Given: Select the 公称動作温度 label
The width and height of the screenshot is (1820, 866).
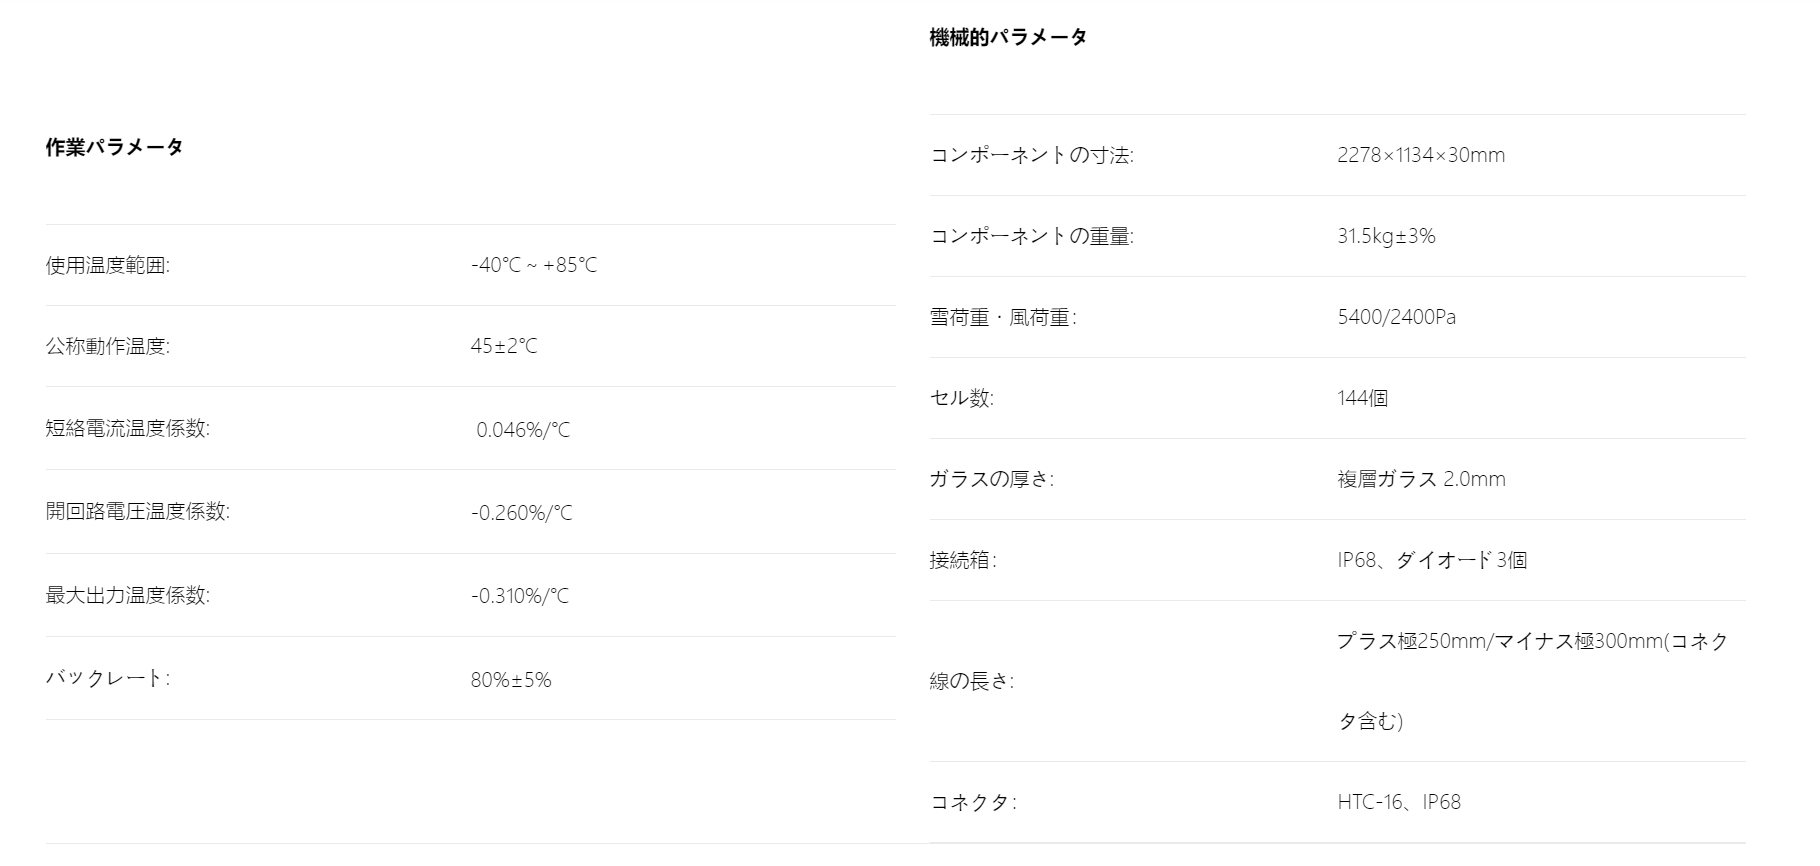Looking at the screenshot, I should (x=107, y=347).
